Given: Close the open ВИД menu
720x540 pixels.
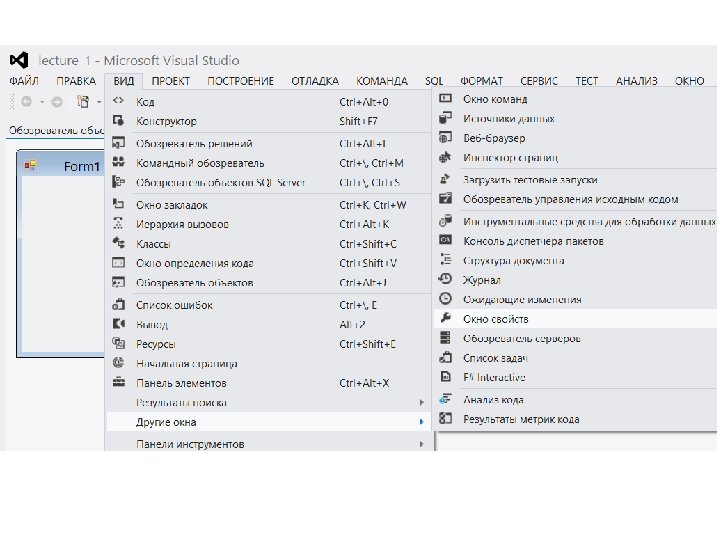Looking at the screenshot, I should pyautogui.click(x=124, y=81).
